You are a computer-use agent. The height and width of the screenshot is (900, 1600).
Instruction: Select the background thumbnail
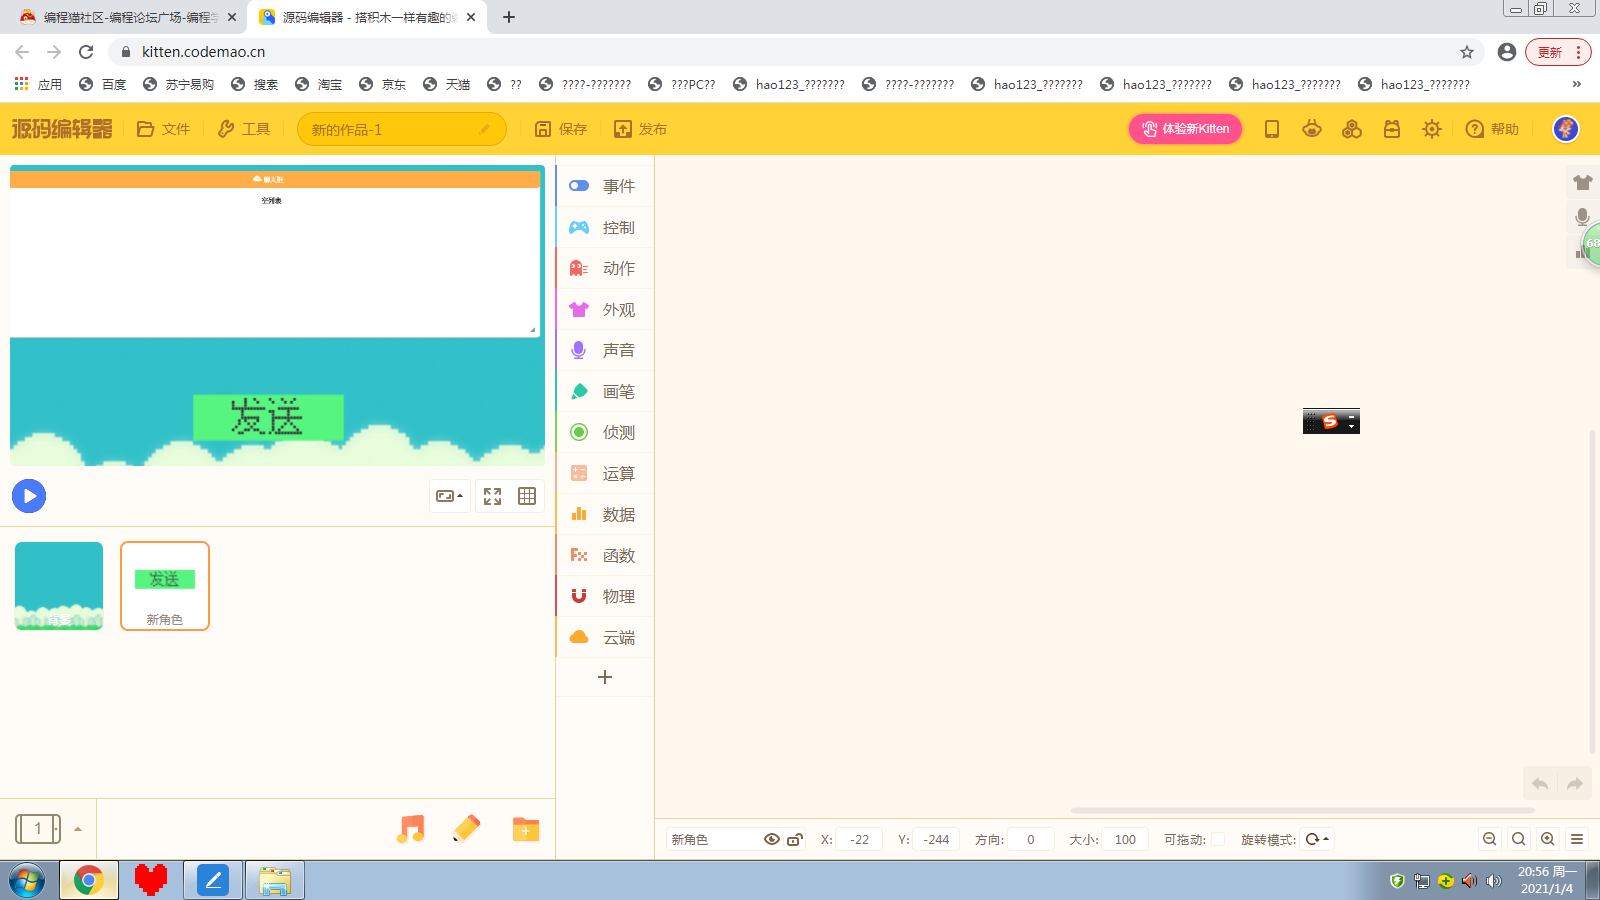59,586
